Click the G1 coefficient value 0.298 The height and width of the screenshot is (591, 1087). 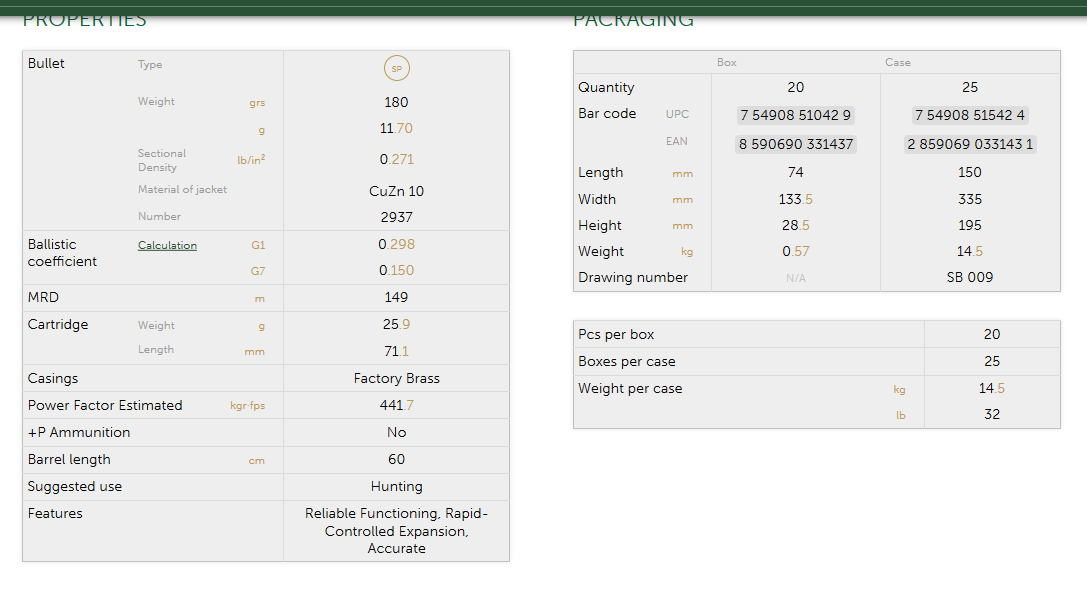click(x=396, y=244)
